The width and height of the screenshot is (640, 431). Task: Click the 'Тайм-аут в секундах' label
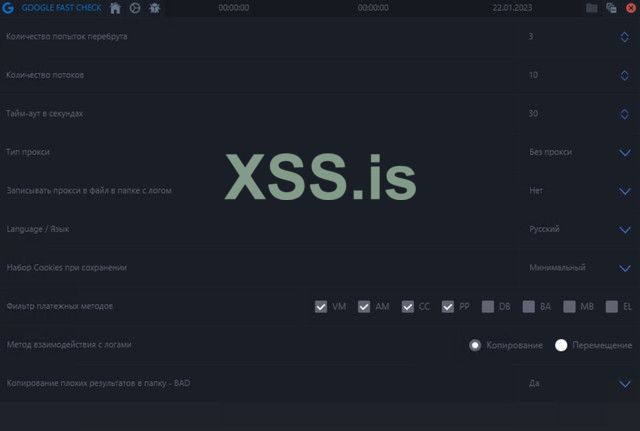44,113
